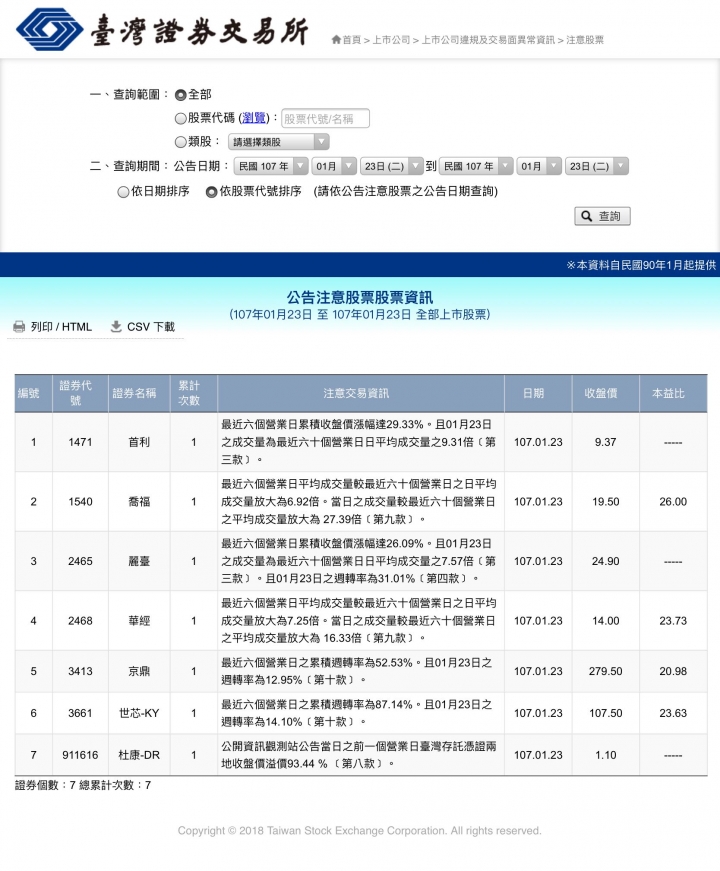Open the 請選擇類股 category dropdown

click(278, 142)
